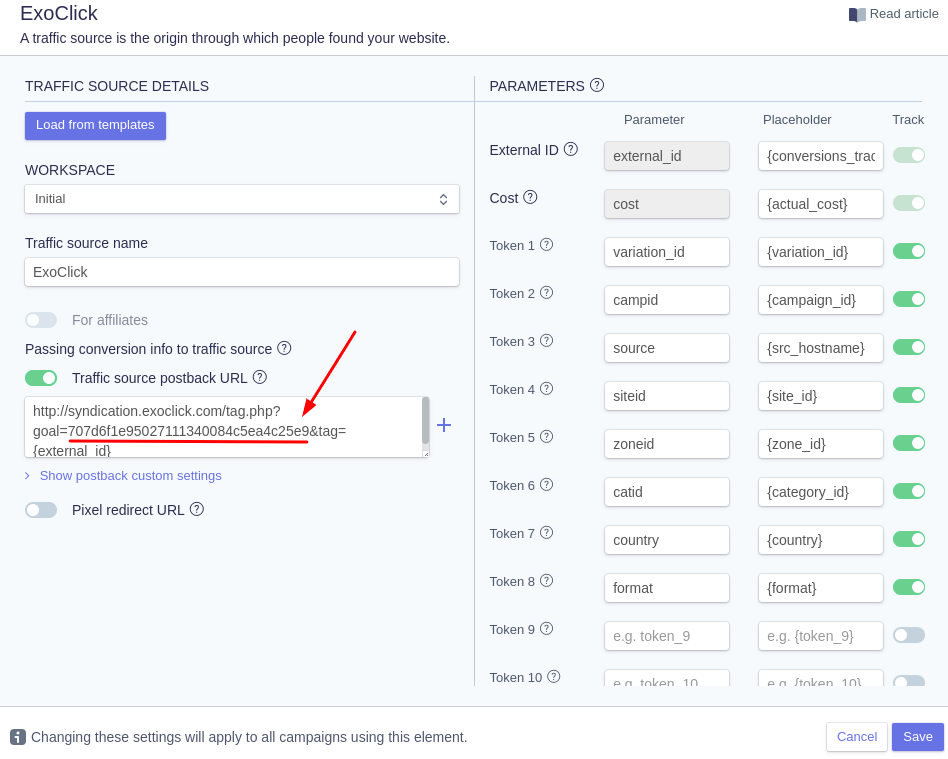948x759 pixels.
Task: Open the Workspace Initial dropdown
Action: 242,199
